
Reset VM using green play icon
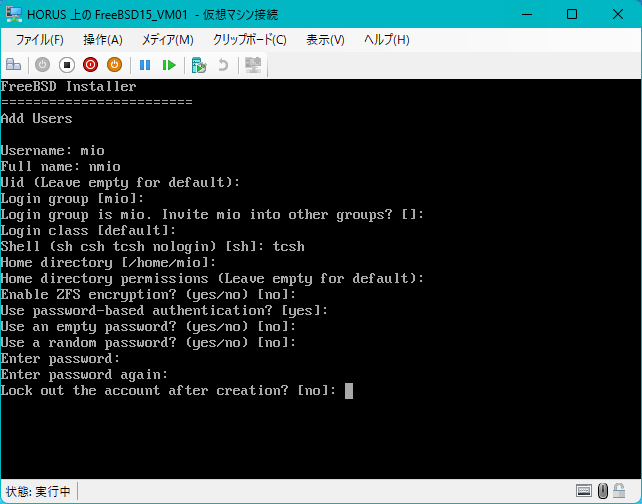click(x=169, y=65)
